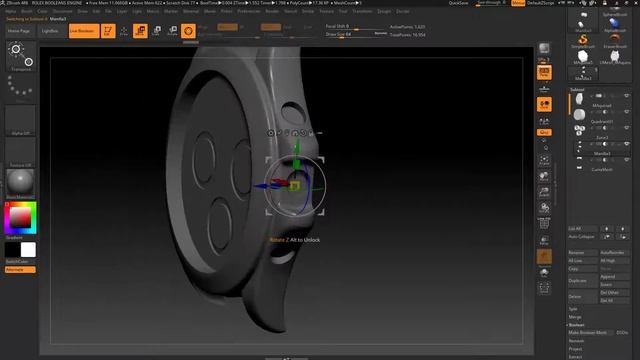Click the gizmo customize gear icon
This screenshot has height=360, width=640.
[271, 133]
